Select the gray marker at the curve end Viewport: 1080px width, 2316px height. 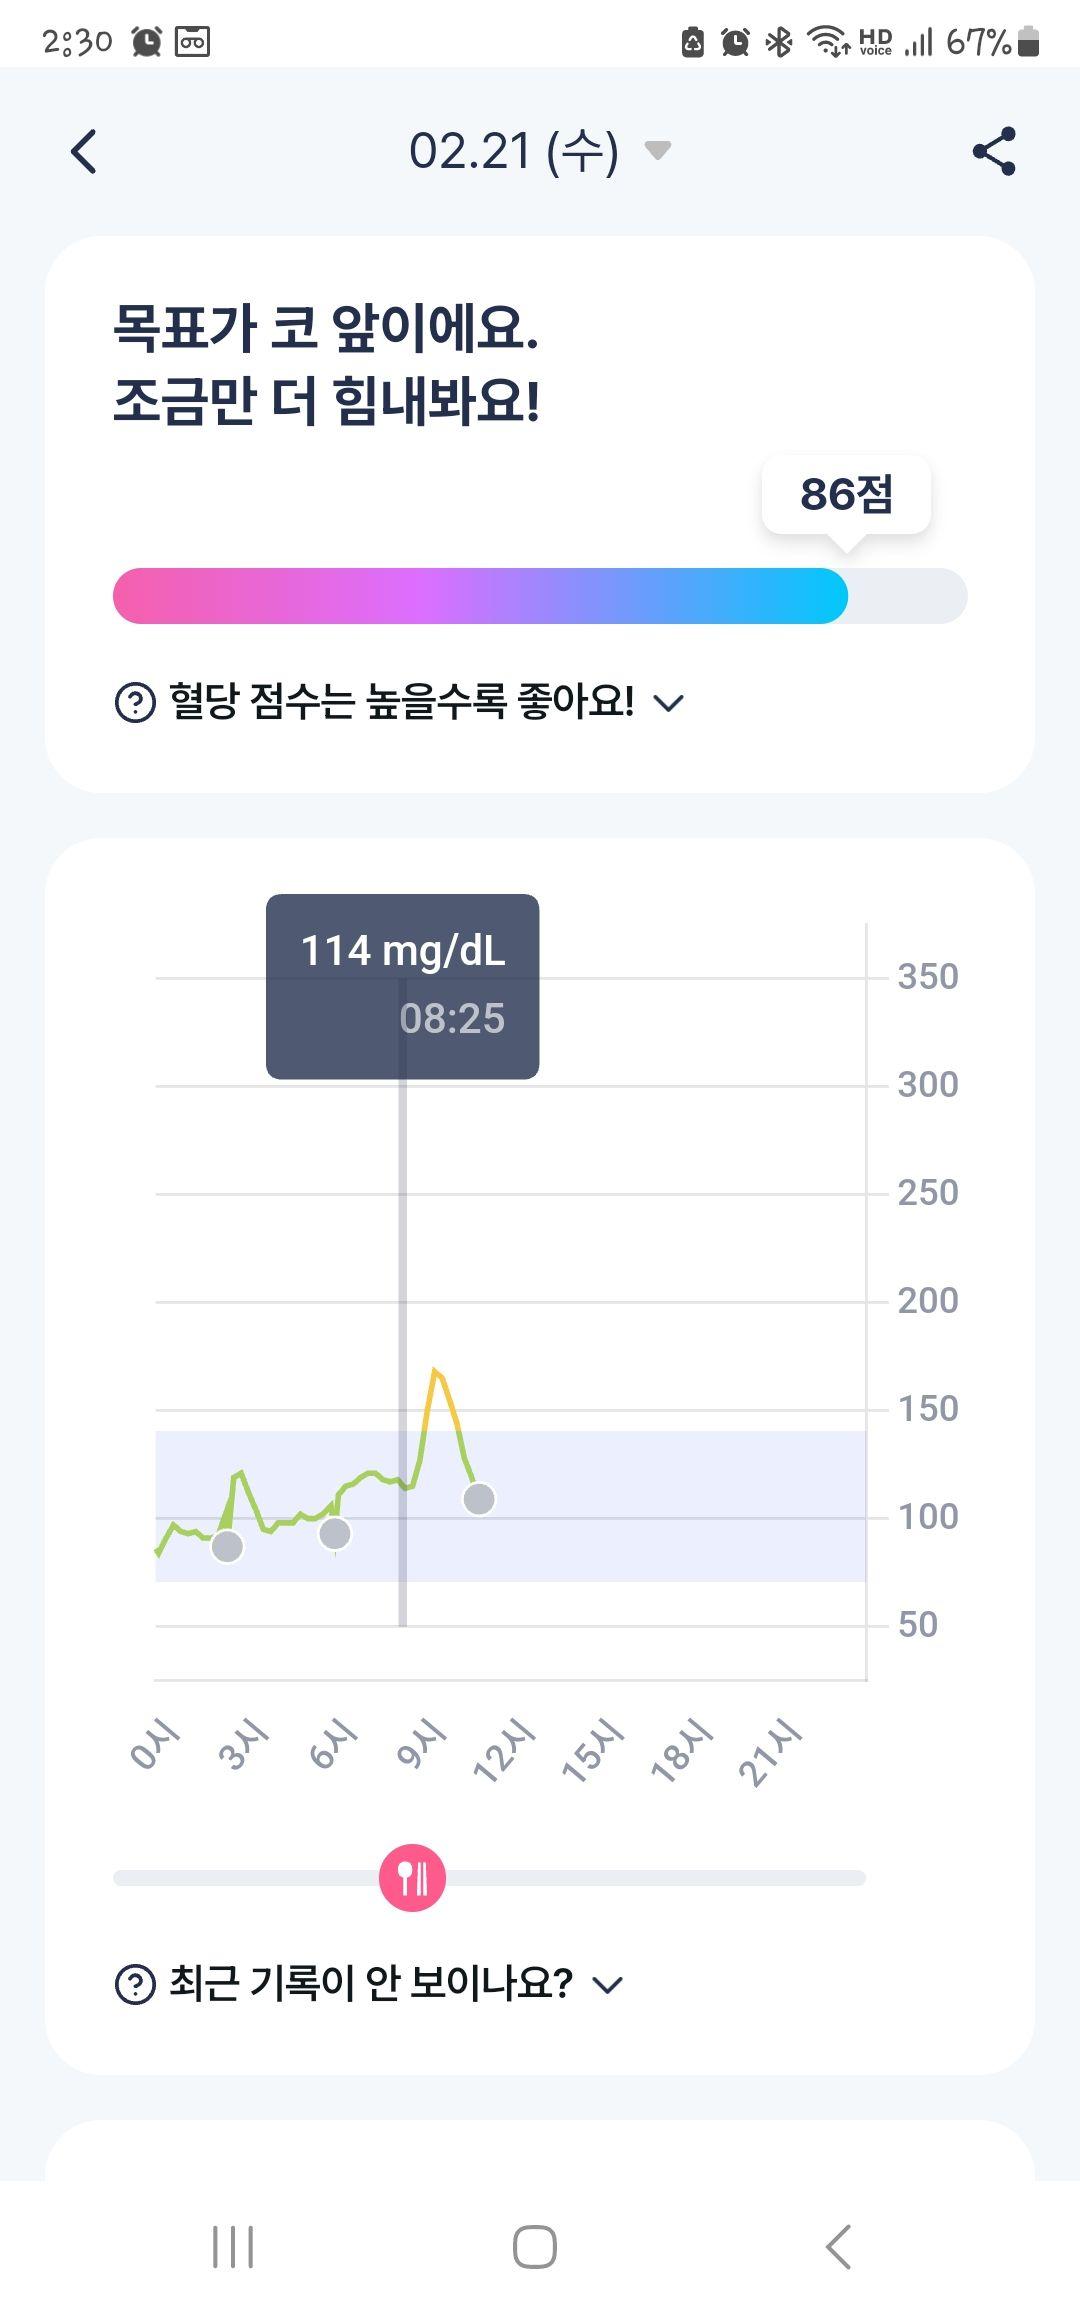(x=479, y=1498)
